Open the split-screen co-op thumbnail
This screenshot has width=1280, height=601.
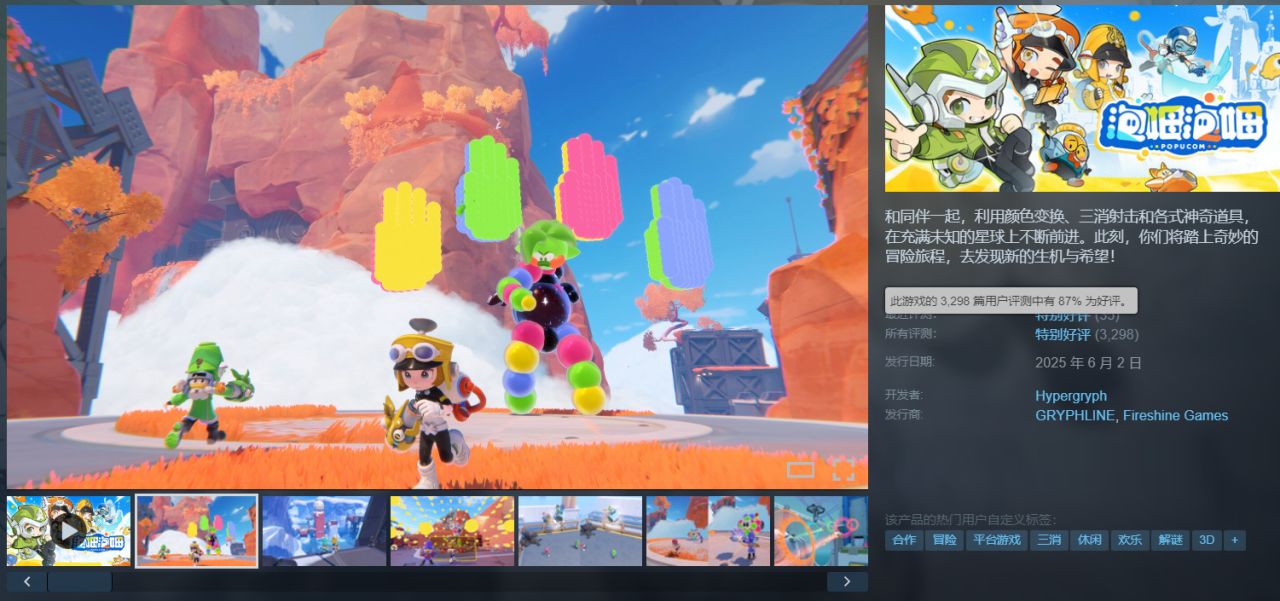point(708,531)
